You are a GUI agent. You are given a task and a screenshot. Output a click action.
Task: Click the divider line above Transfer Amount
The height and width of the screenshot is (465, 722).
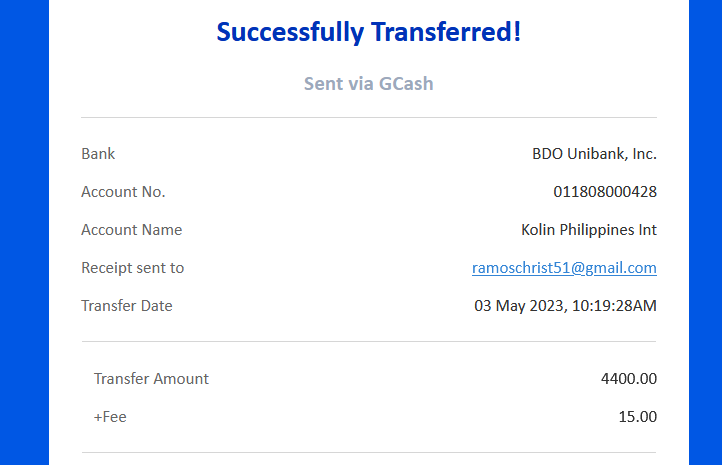(369, 342)
